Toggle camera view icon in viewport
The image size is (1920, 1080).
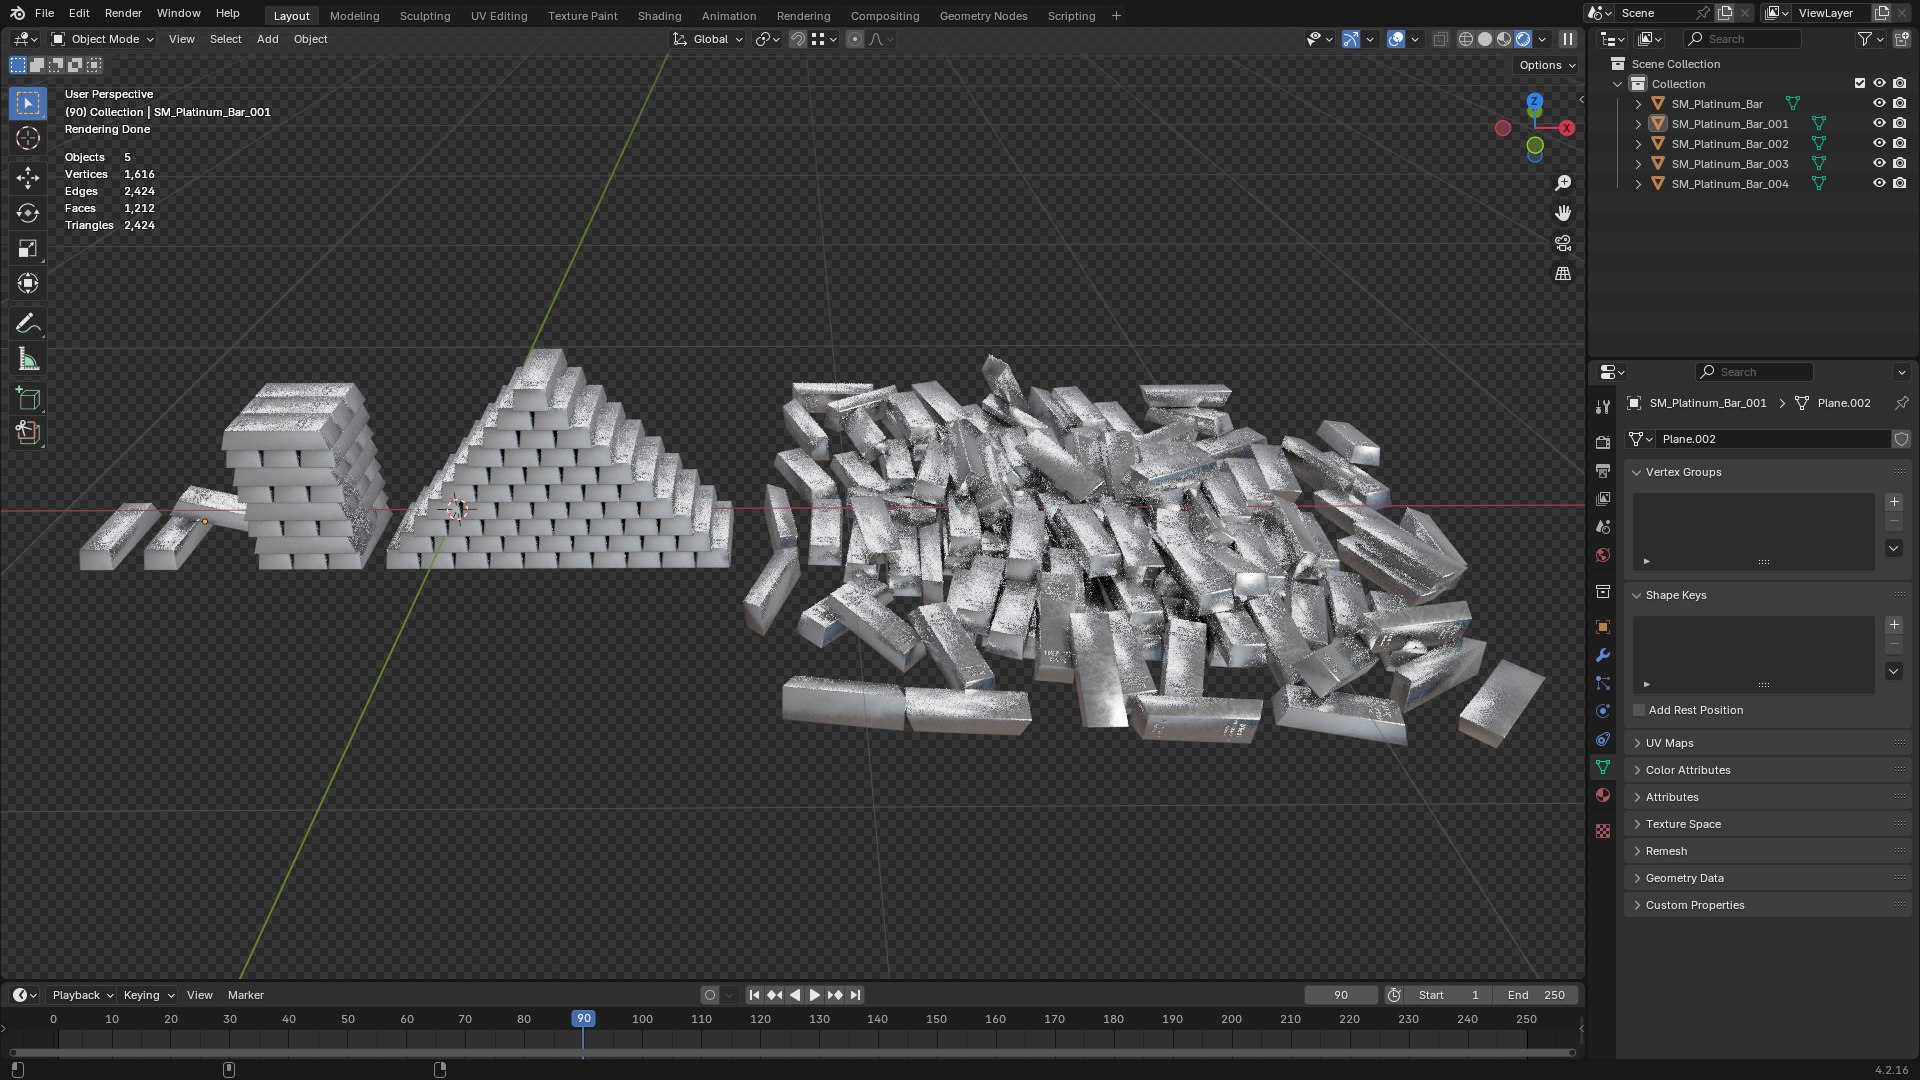(x=1563, y=243)
